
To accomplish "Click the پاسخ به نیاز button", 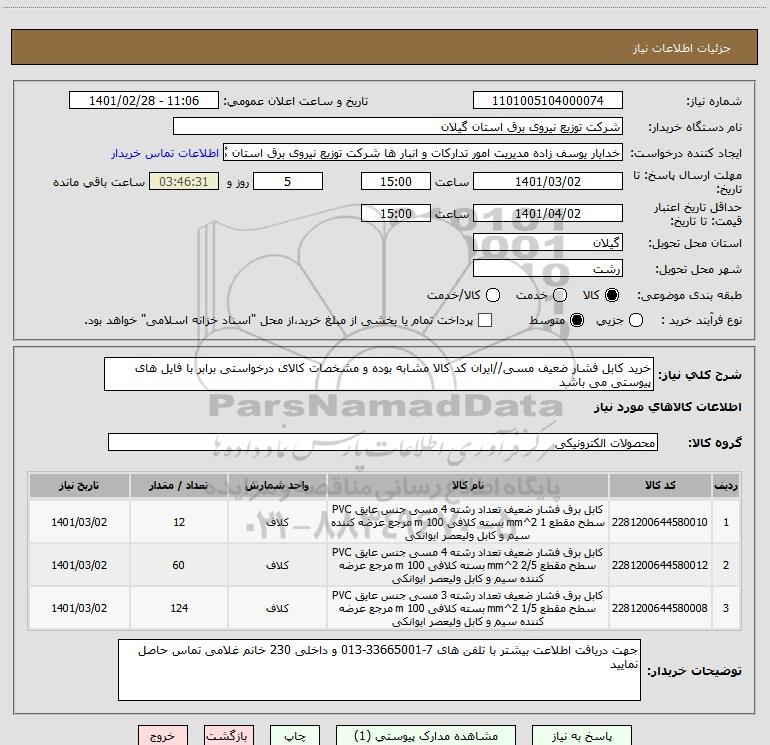I will (581, 736).
